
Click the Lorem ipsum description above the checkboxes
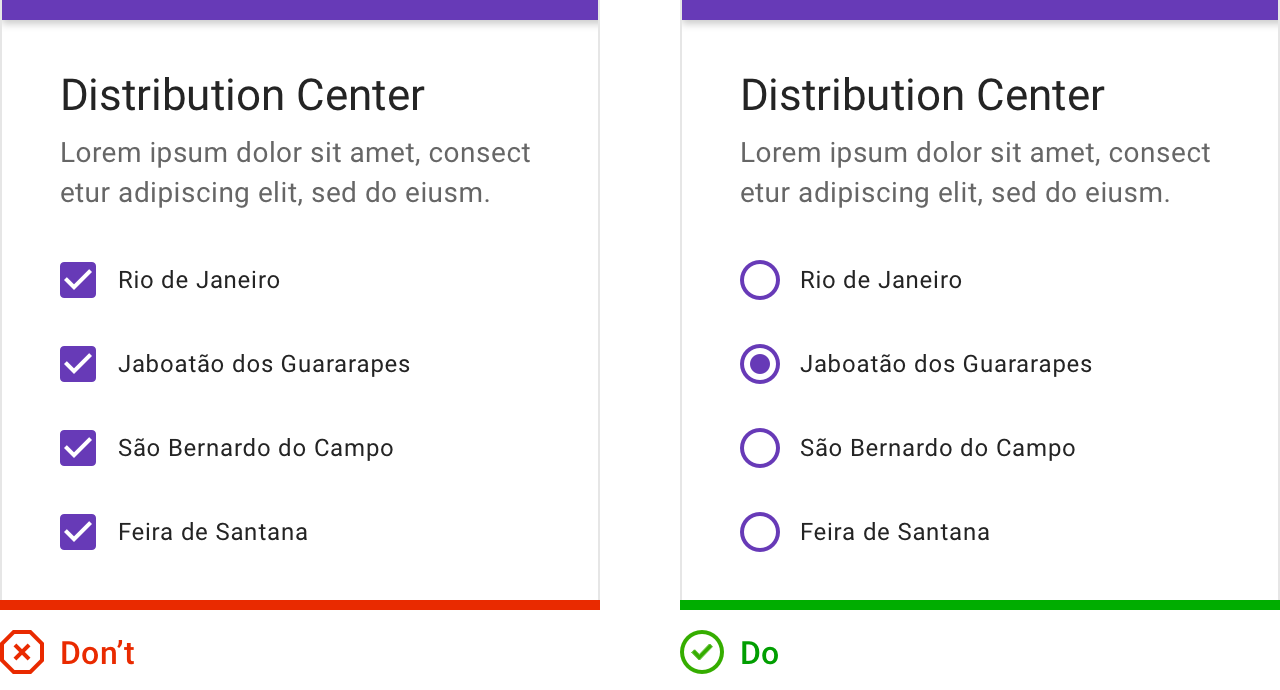[x=295, y=172]
